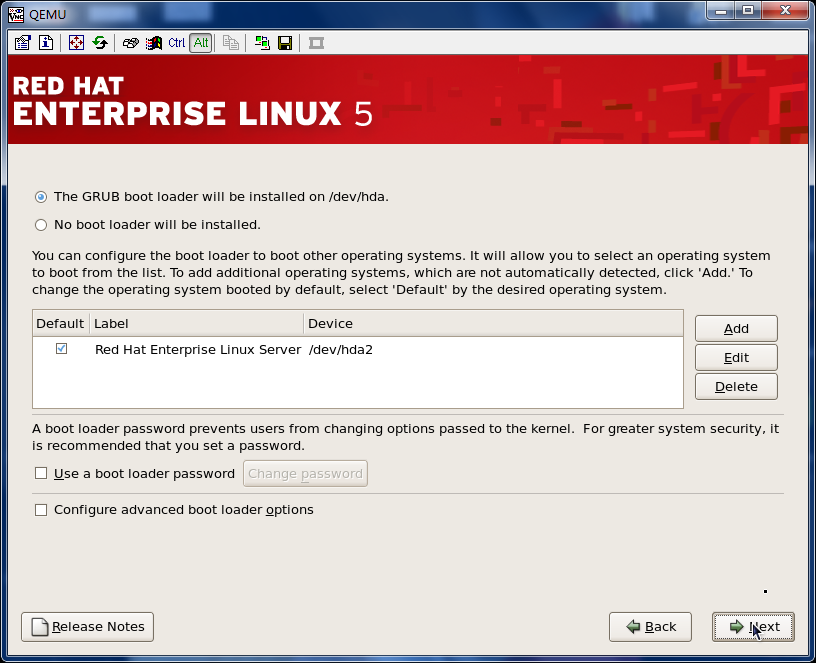Open VNC connection options icon
The width and height of the screenshot is (816, 663).
[22, 43]
